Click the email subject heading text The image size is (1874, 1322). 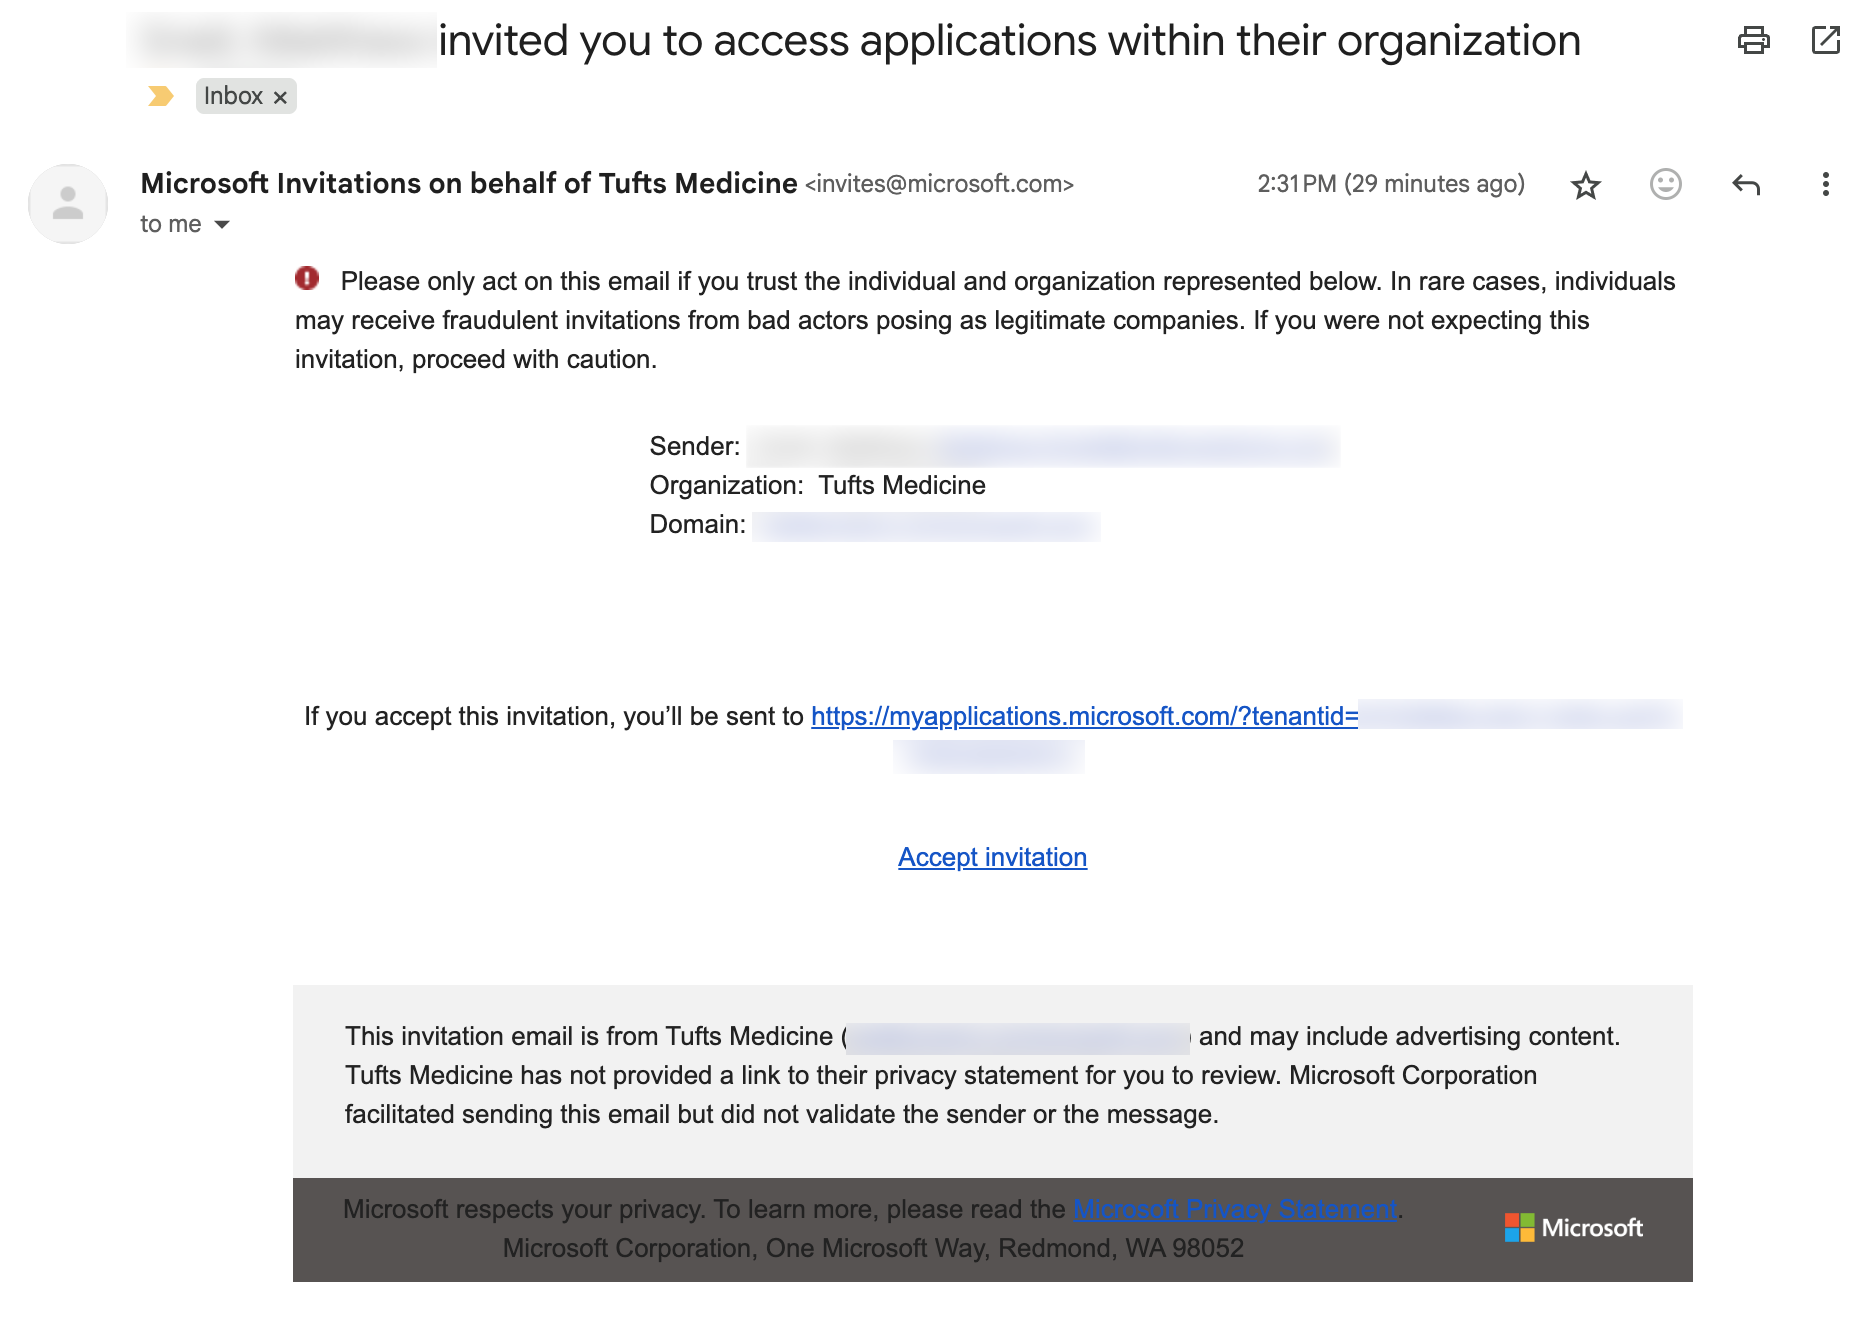coord(1009,41)
